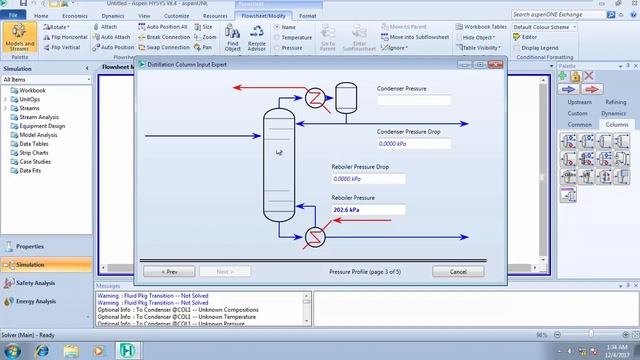
Task: Open the Hide Object dropdown
Action: click(476, 37)
